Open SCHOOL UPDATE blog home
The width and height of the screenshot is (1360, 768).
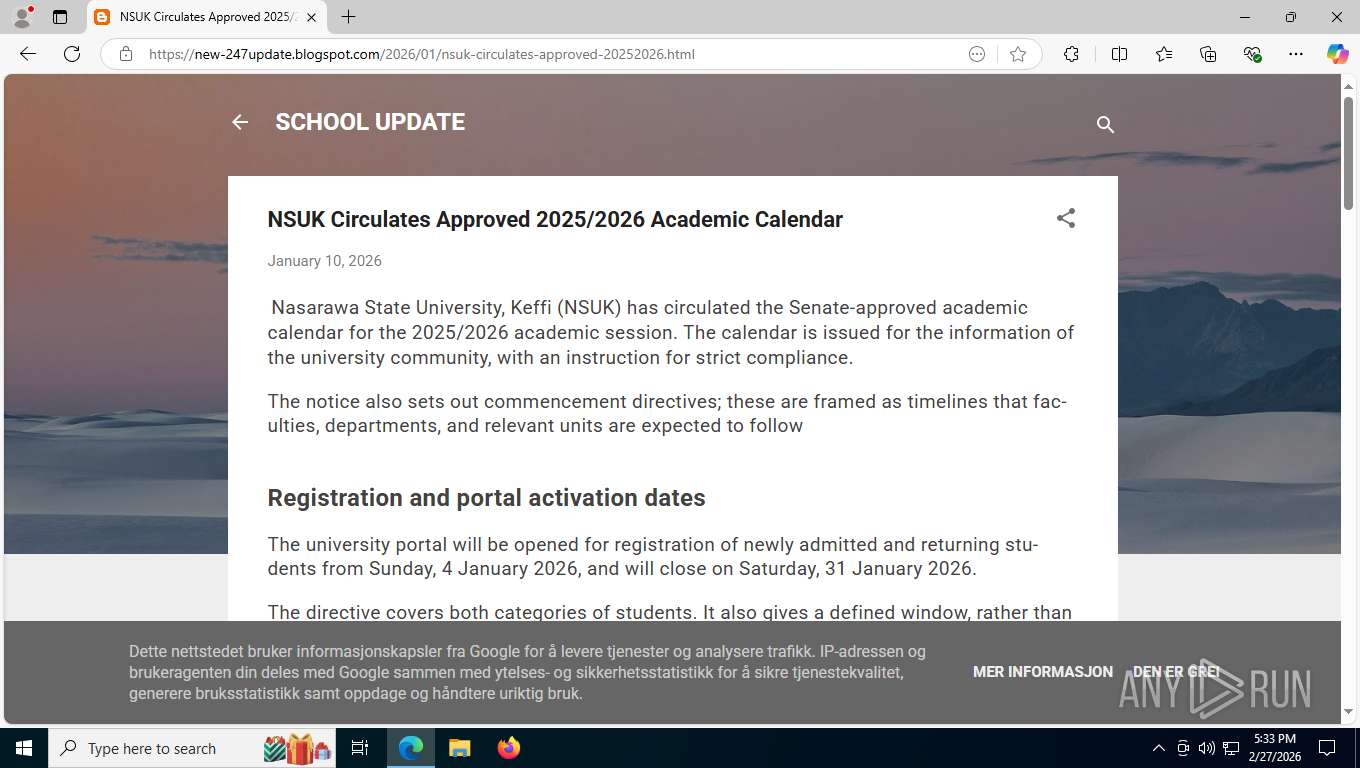(370, 122)
